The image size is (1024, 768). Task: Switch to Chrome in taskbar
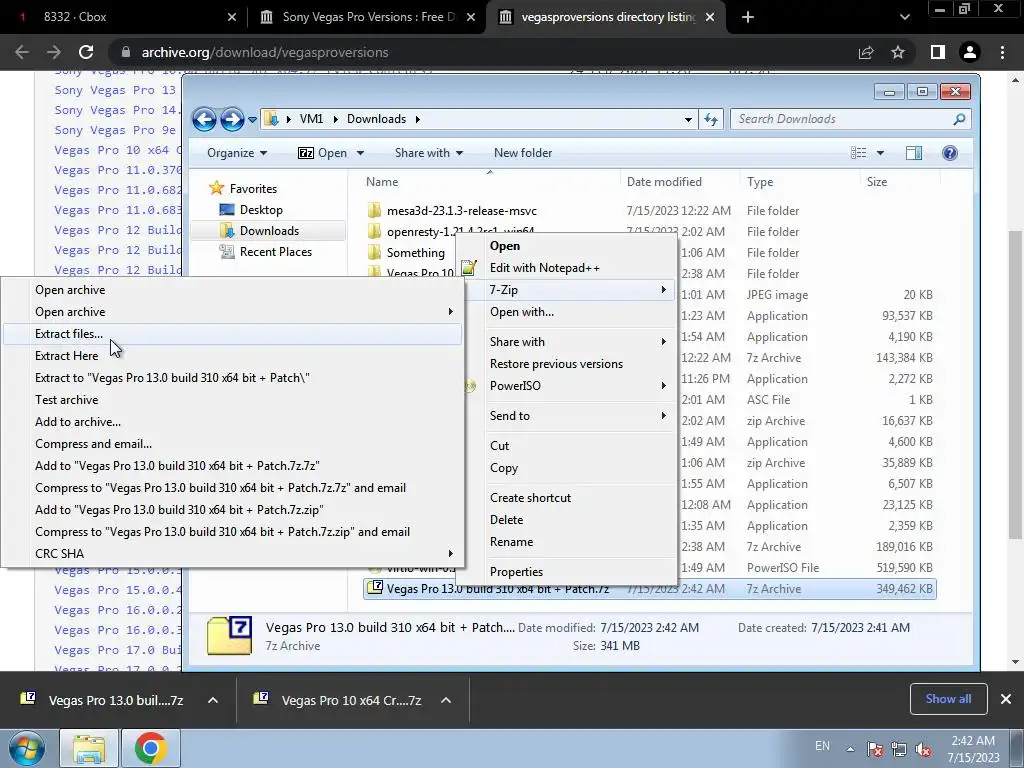(151, 748)
